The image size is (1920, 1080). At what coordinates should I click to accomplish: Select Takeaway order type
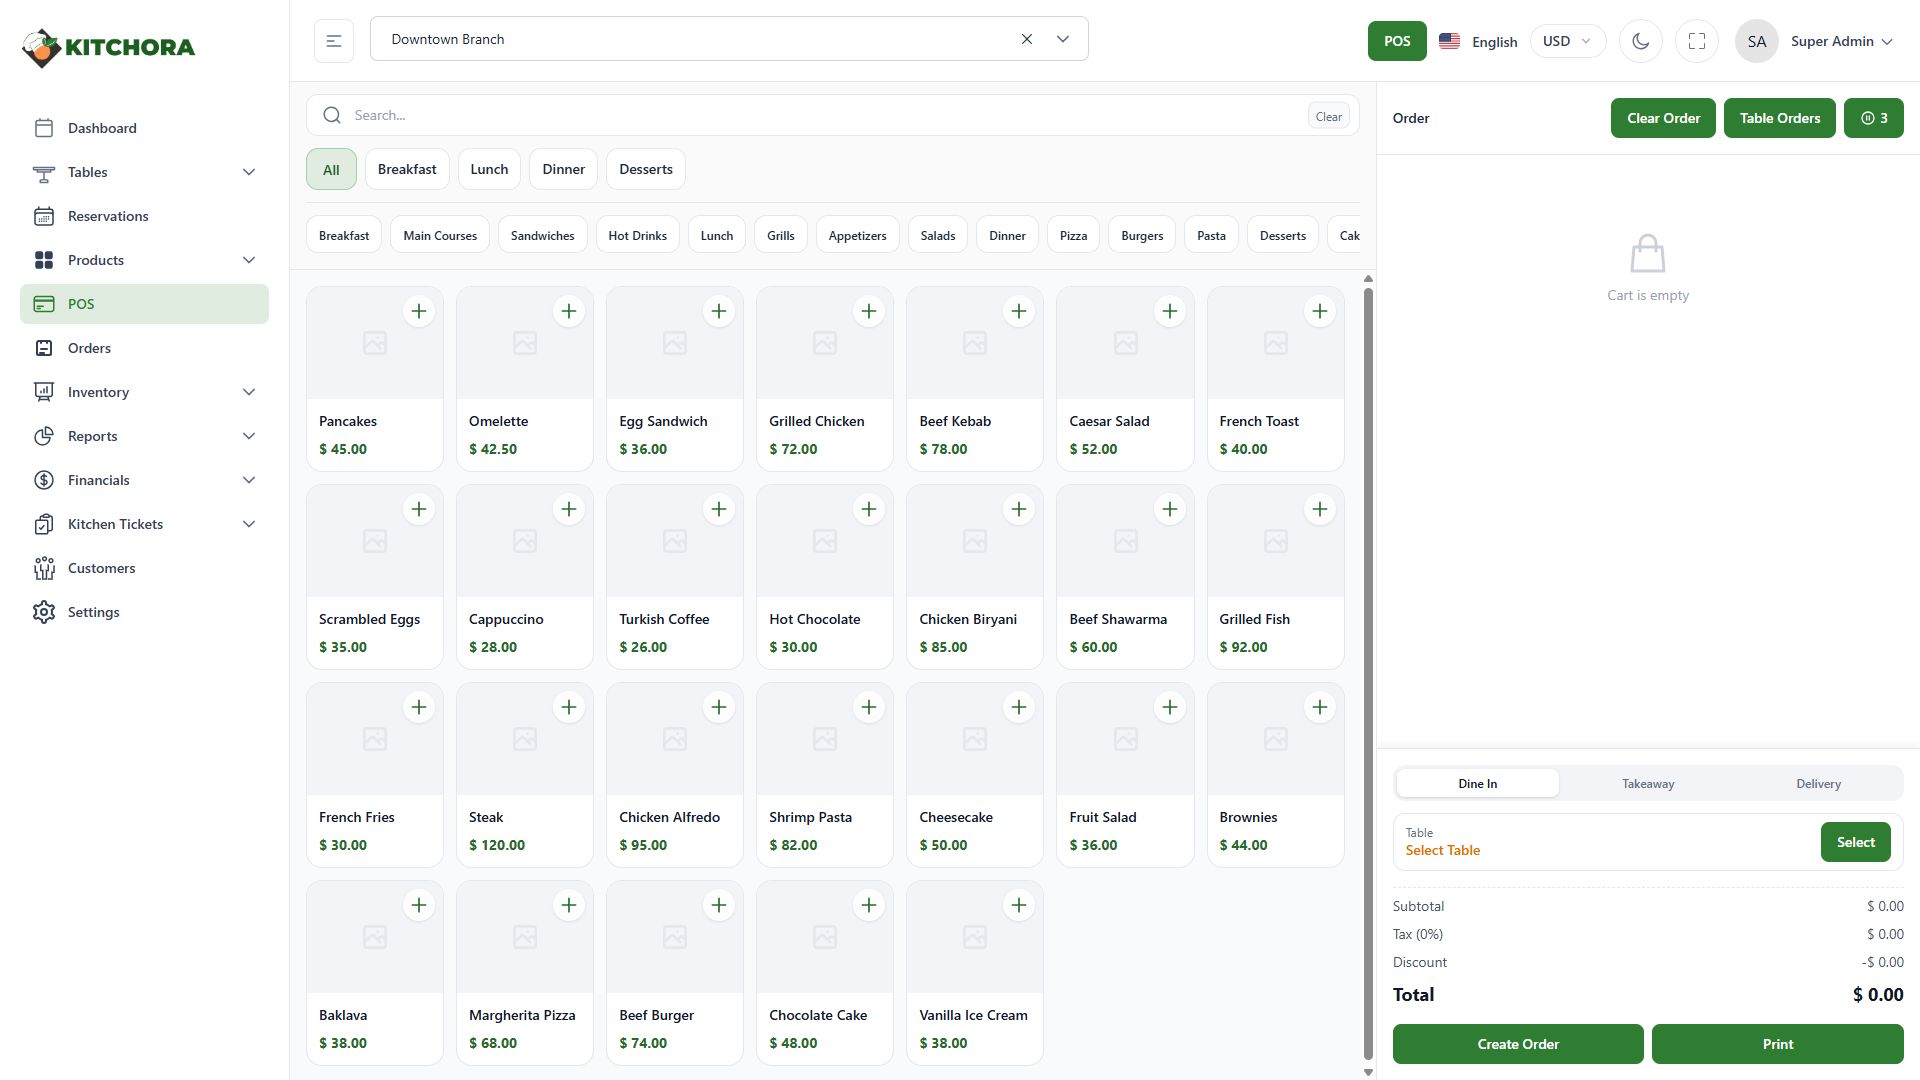click(x=1647, y=784)
